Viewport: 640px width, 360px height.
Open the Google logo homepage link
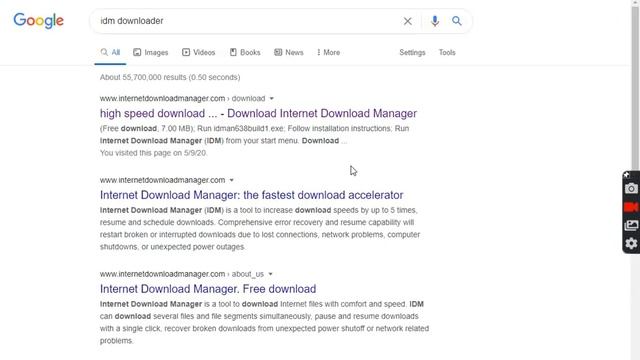tap(38, 20)
